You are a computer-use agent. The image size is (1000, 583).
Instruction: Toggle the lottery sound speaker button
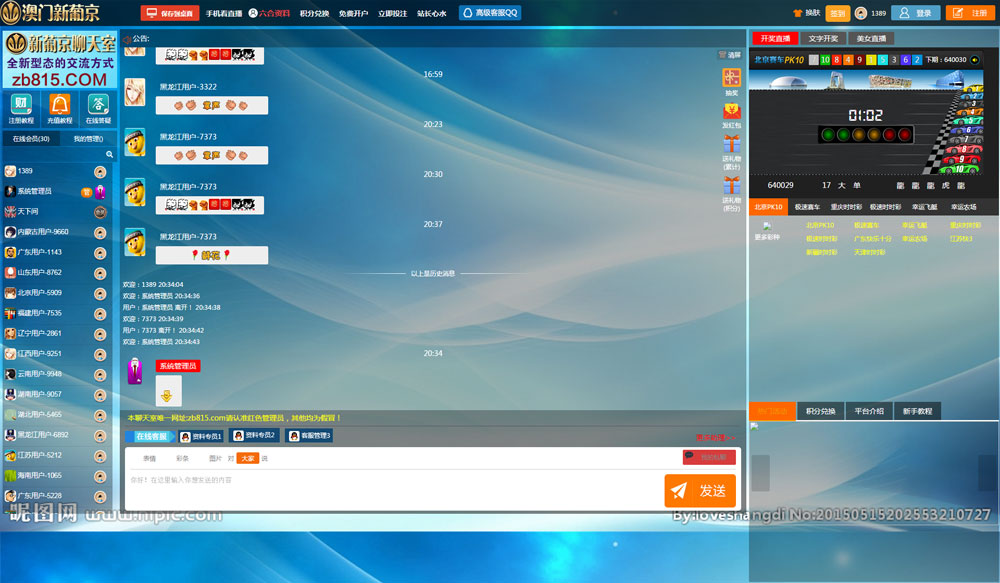pyautogui.click(x=975, y=60)
